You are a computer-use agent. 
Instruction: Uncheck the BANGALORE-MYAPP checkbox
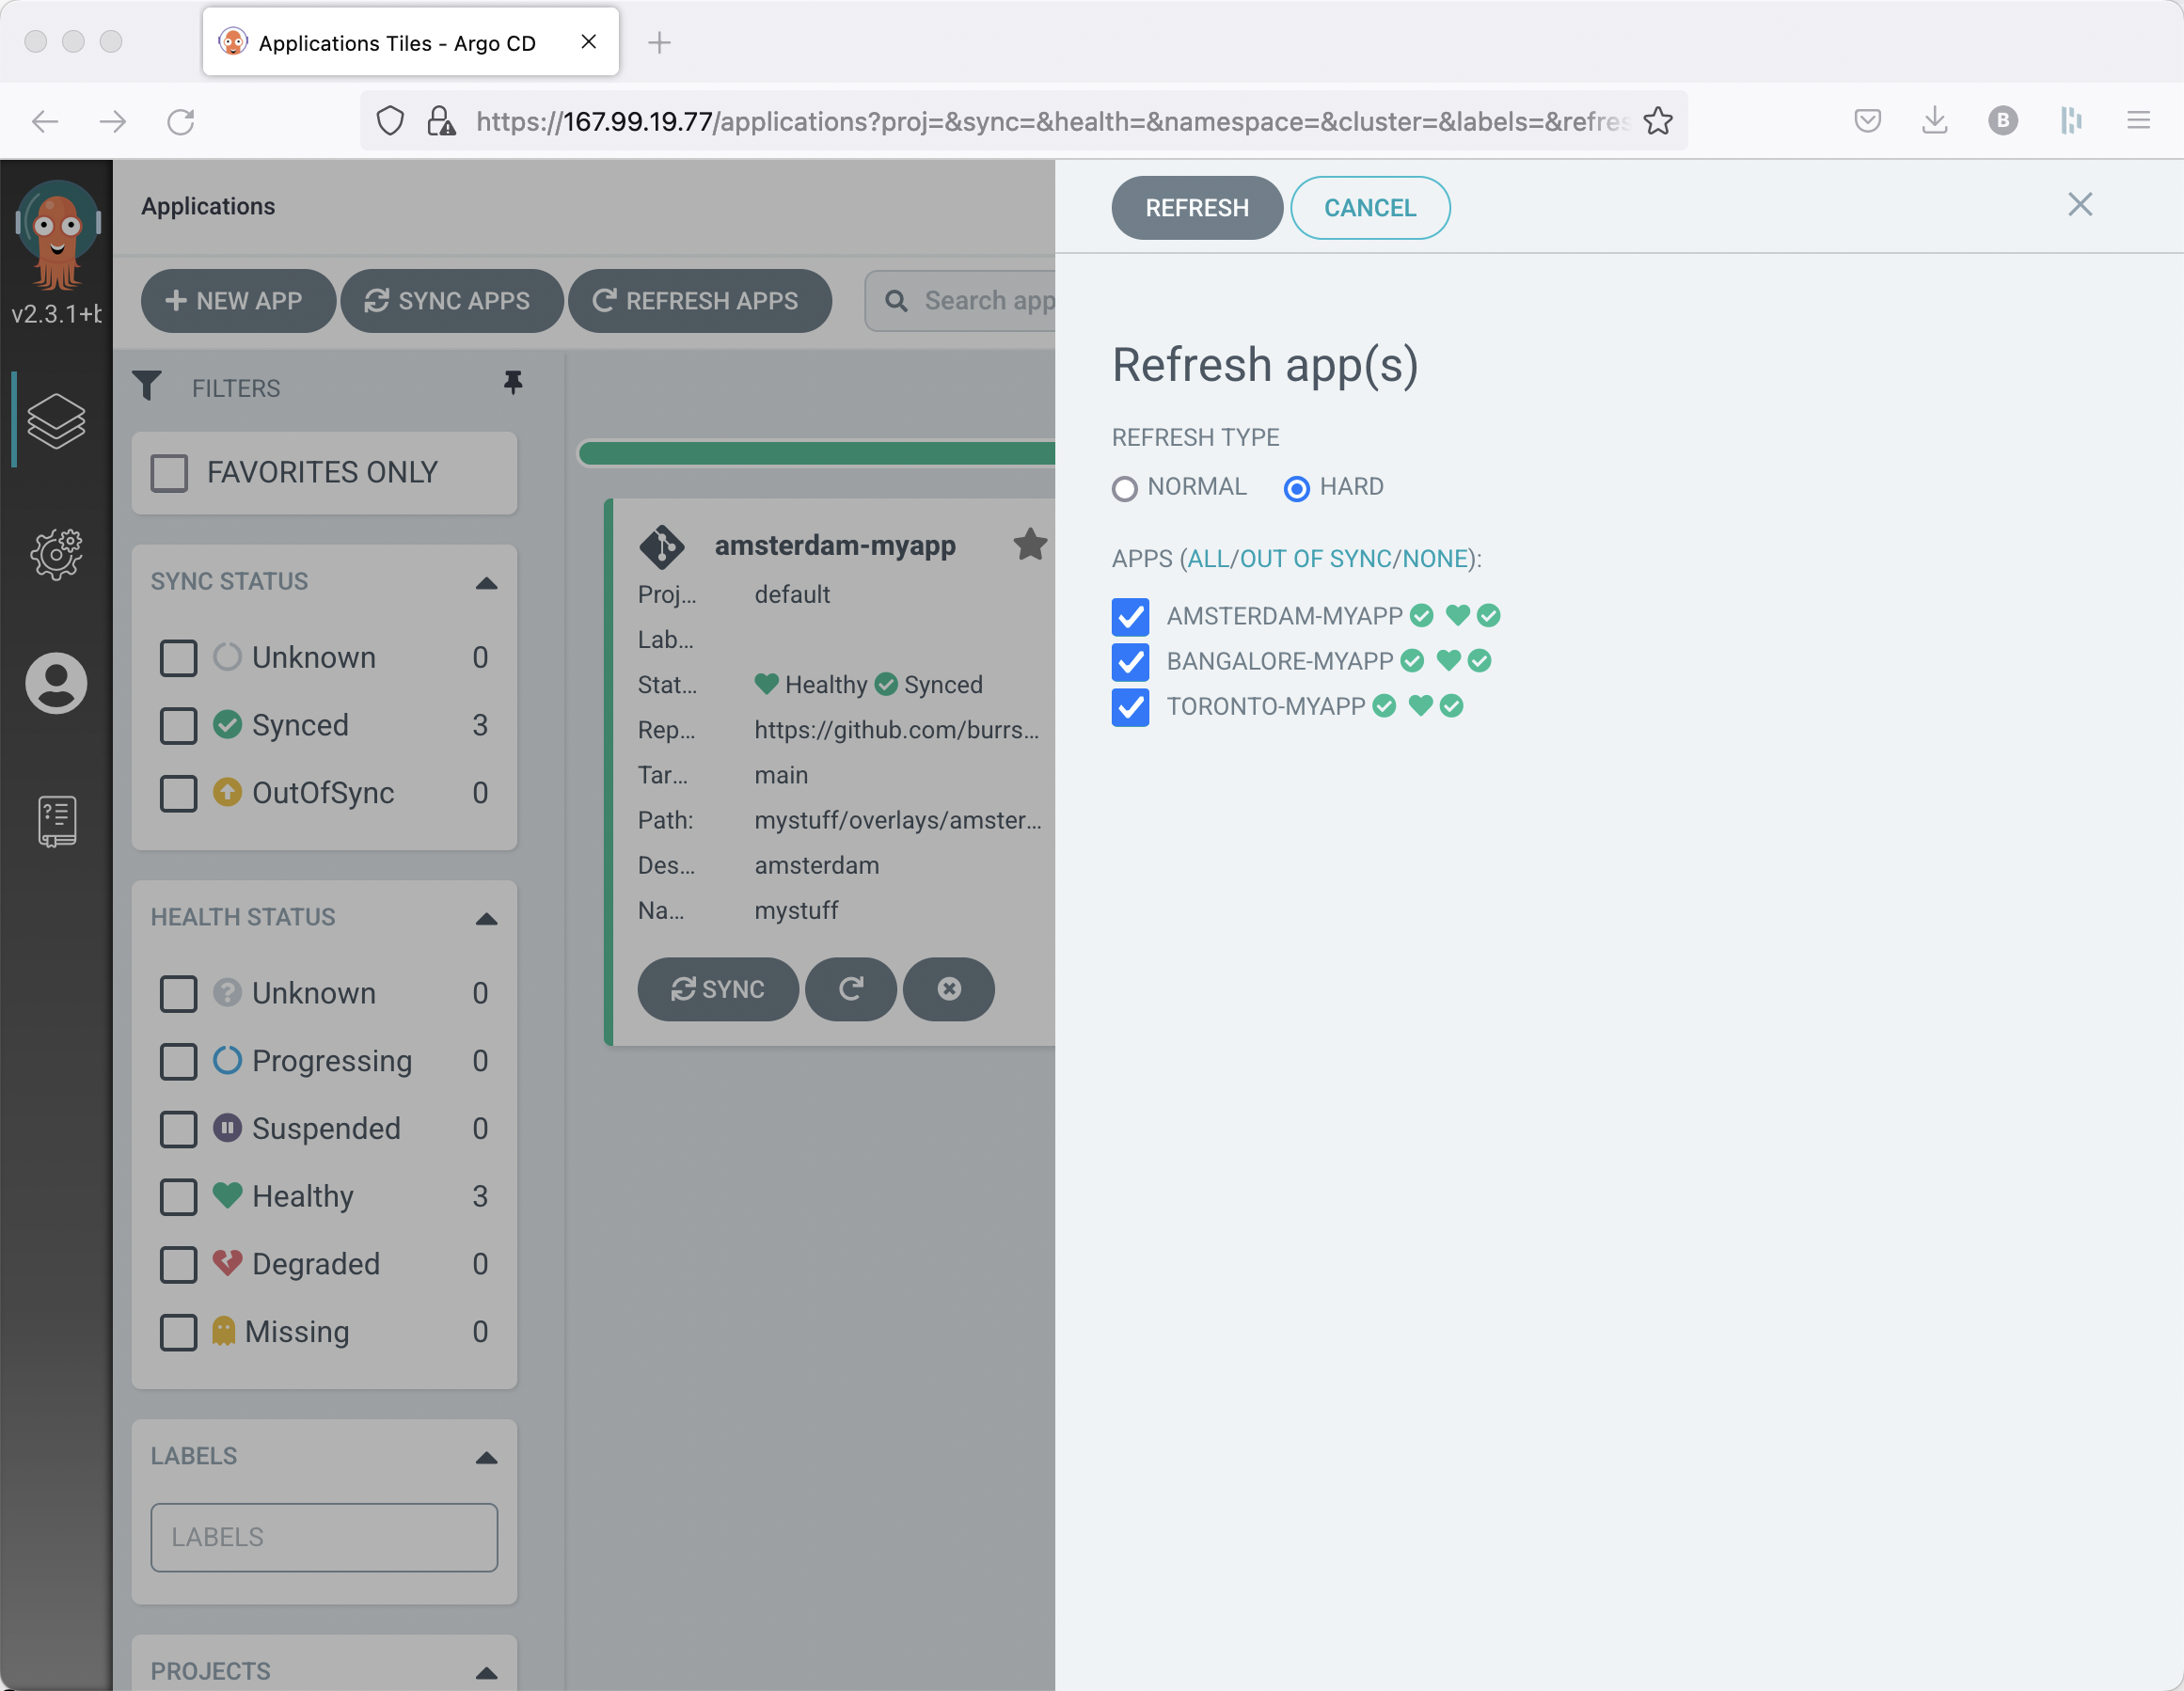pyautogui.click(x=1130, y=662)
